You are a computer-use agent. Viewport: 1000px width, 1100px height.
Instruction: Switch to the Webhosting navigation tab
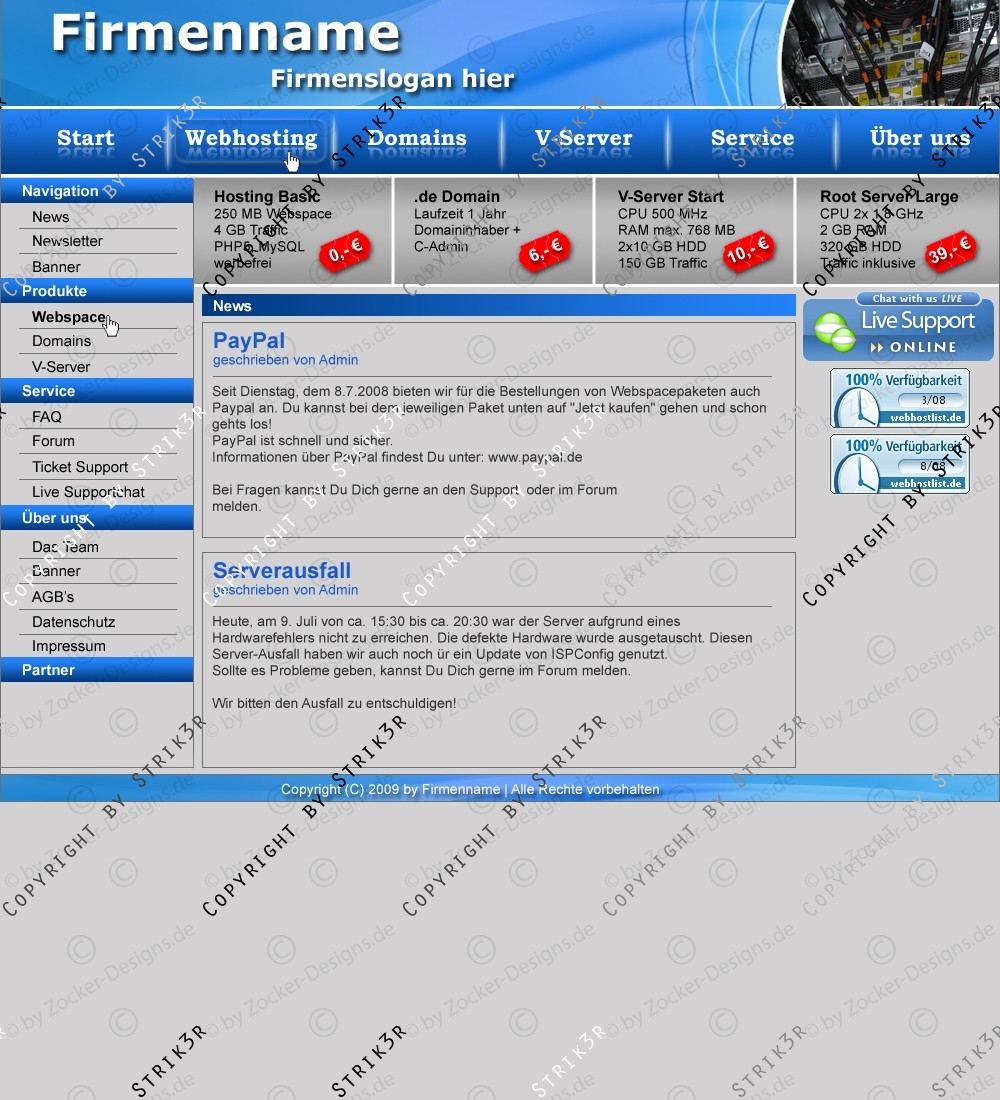pyautogui.click(x=251, y=139)
